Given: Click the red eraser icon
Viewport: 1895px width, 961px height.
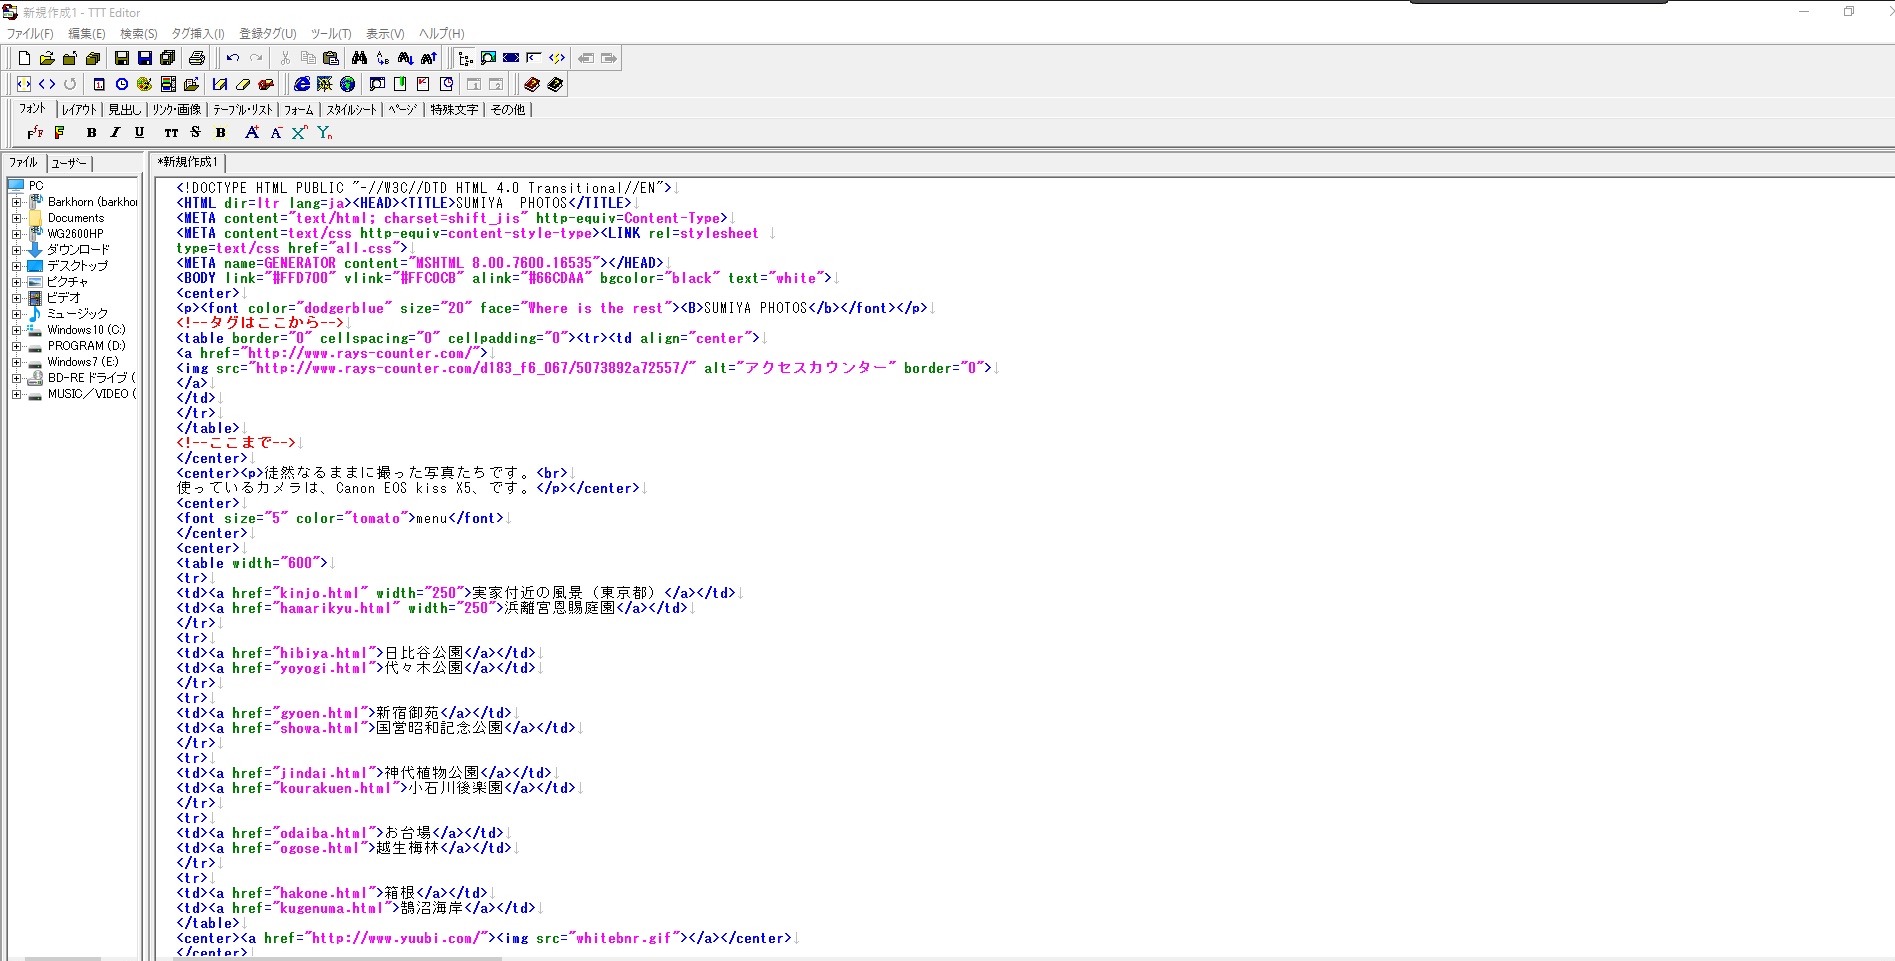Looking at the screenshot, I should coord(266,84).
